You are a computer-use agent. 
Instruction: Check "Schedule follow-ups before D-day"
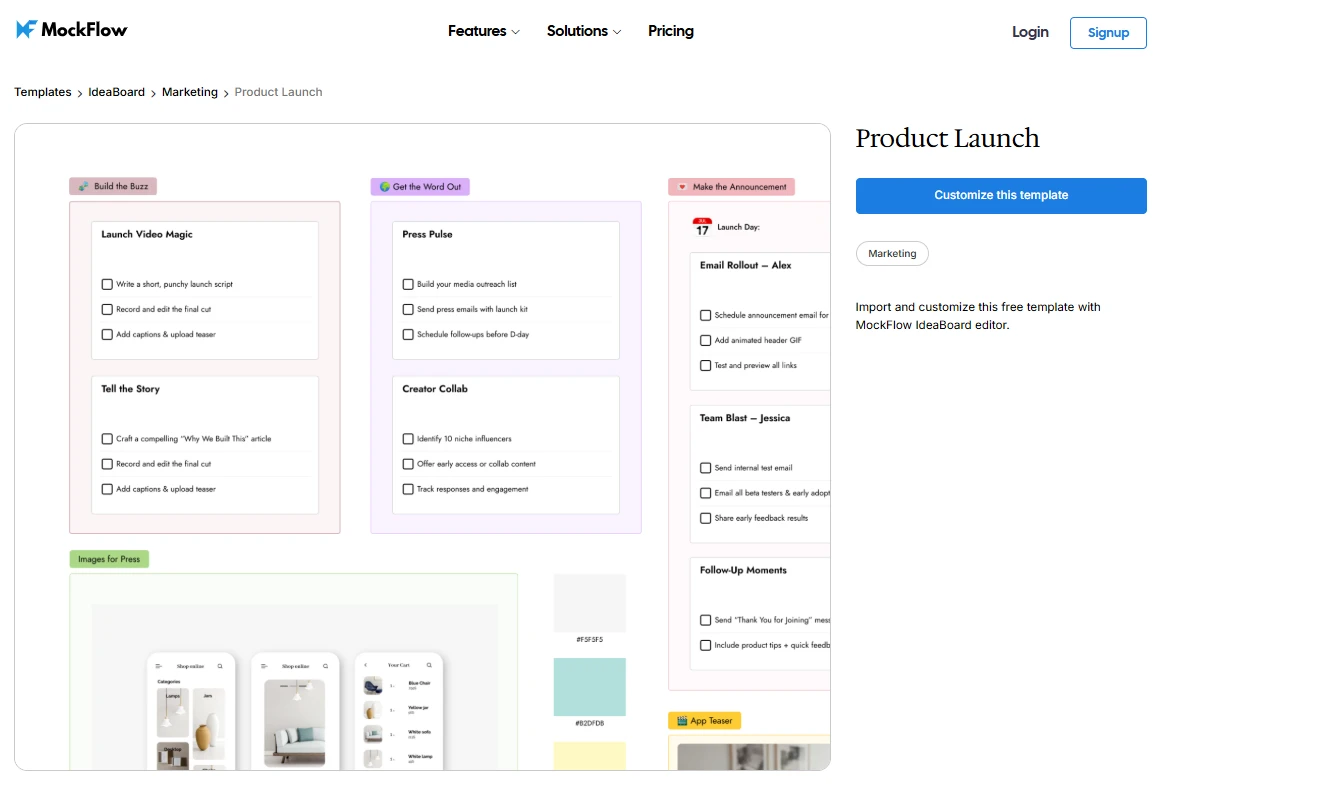(408, 334)
